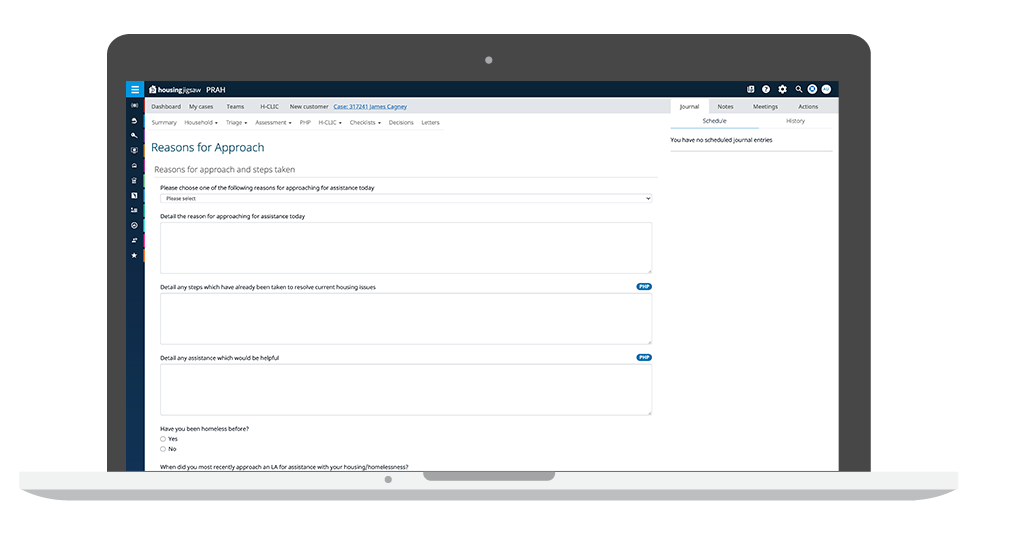
Task: Go to My cases
Action: coord(201,106)
